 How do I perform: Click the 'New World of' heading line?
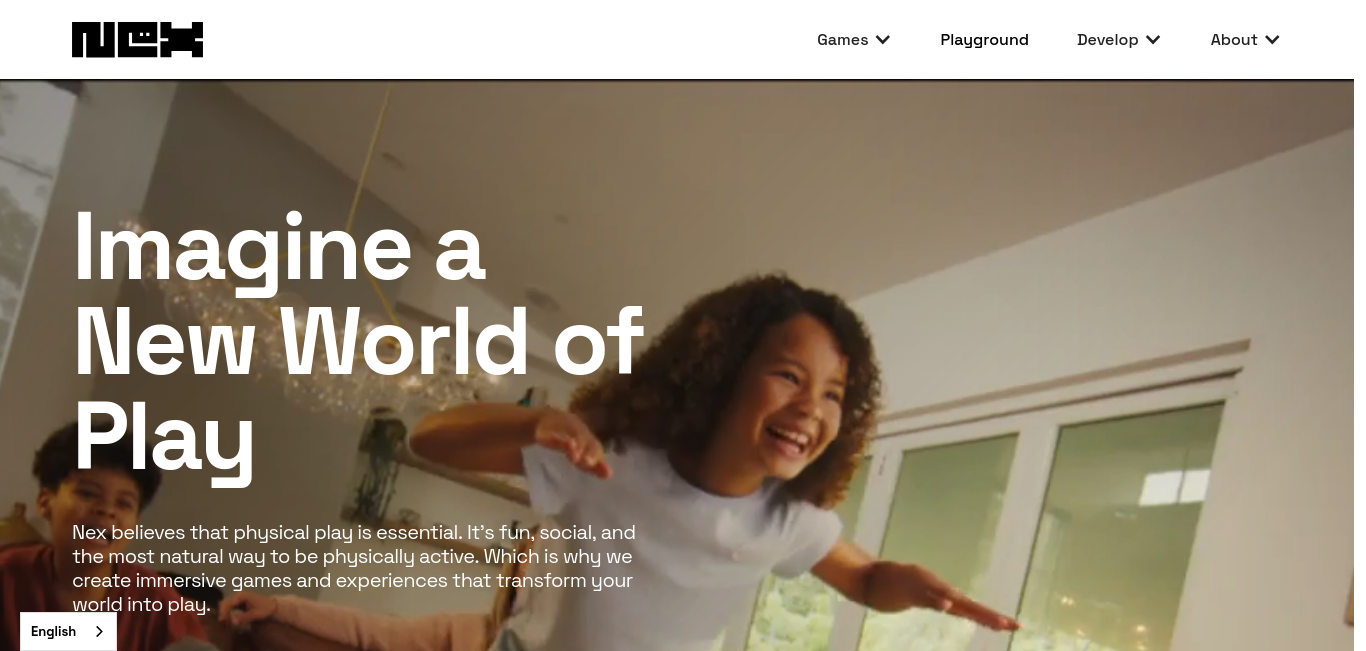[359, 343]
